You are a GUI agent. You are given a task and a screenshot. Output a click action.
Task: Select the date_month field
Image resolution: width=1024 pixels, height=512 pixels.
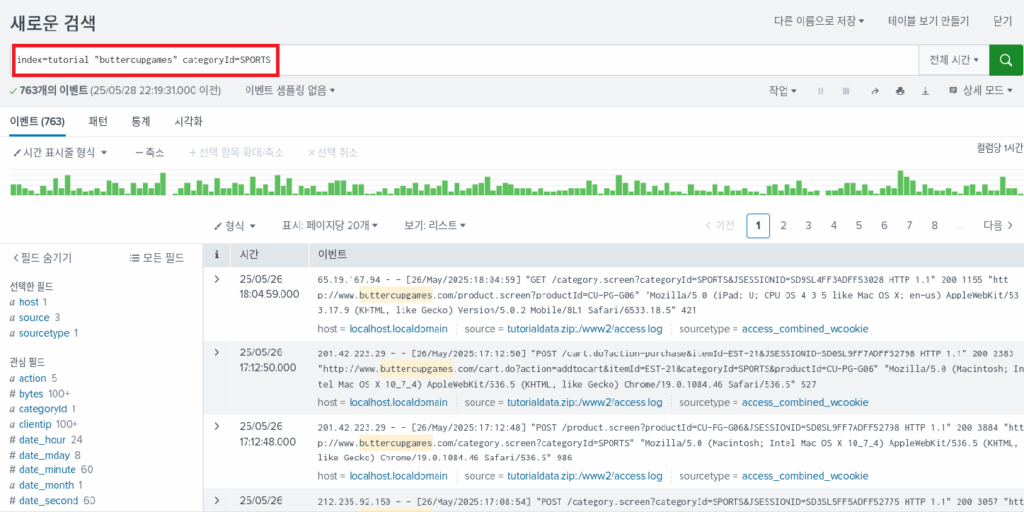(46, 485)
